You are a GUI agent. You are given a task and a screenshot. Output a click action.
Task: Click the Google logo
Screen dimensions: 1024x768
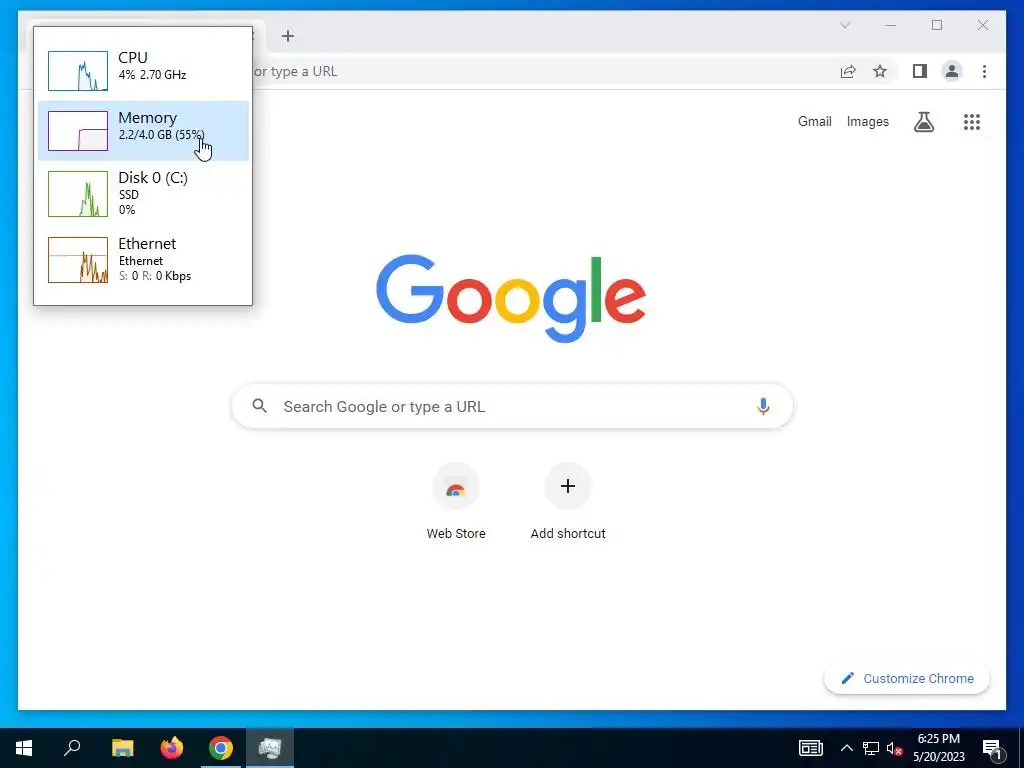click(511, 298)
